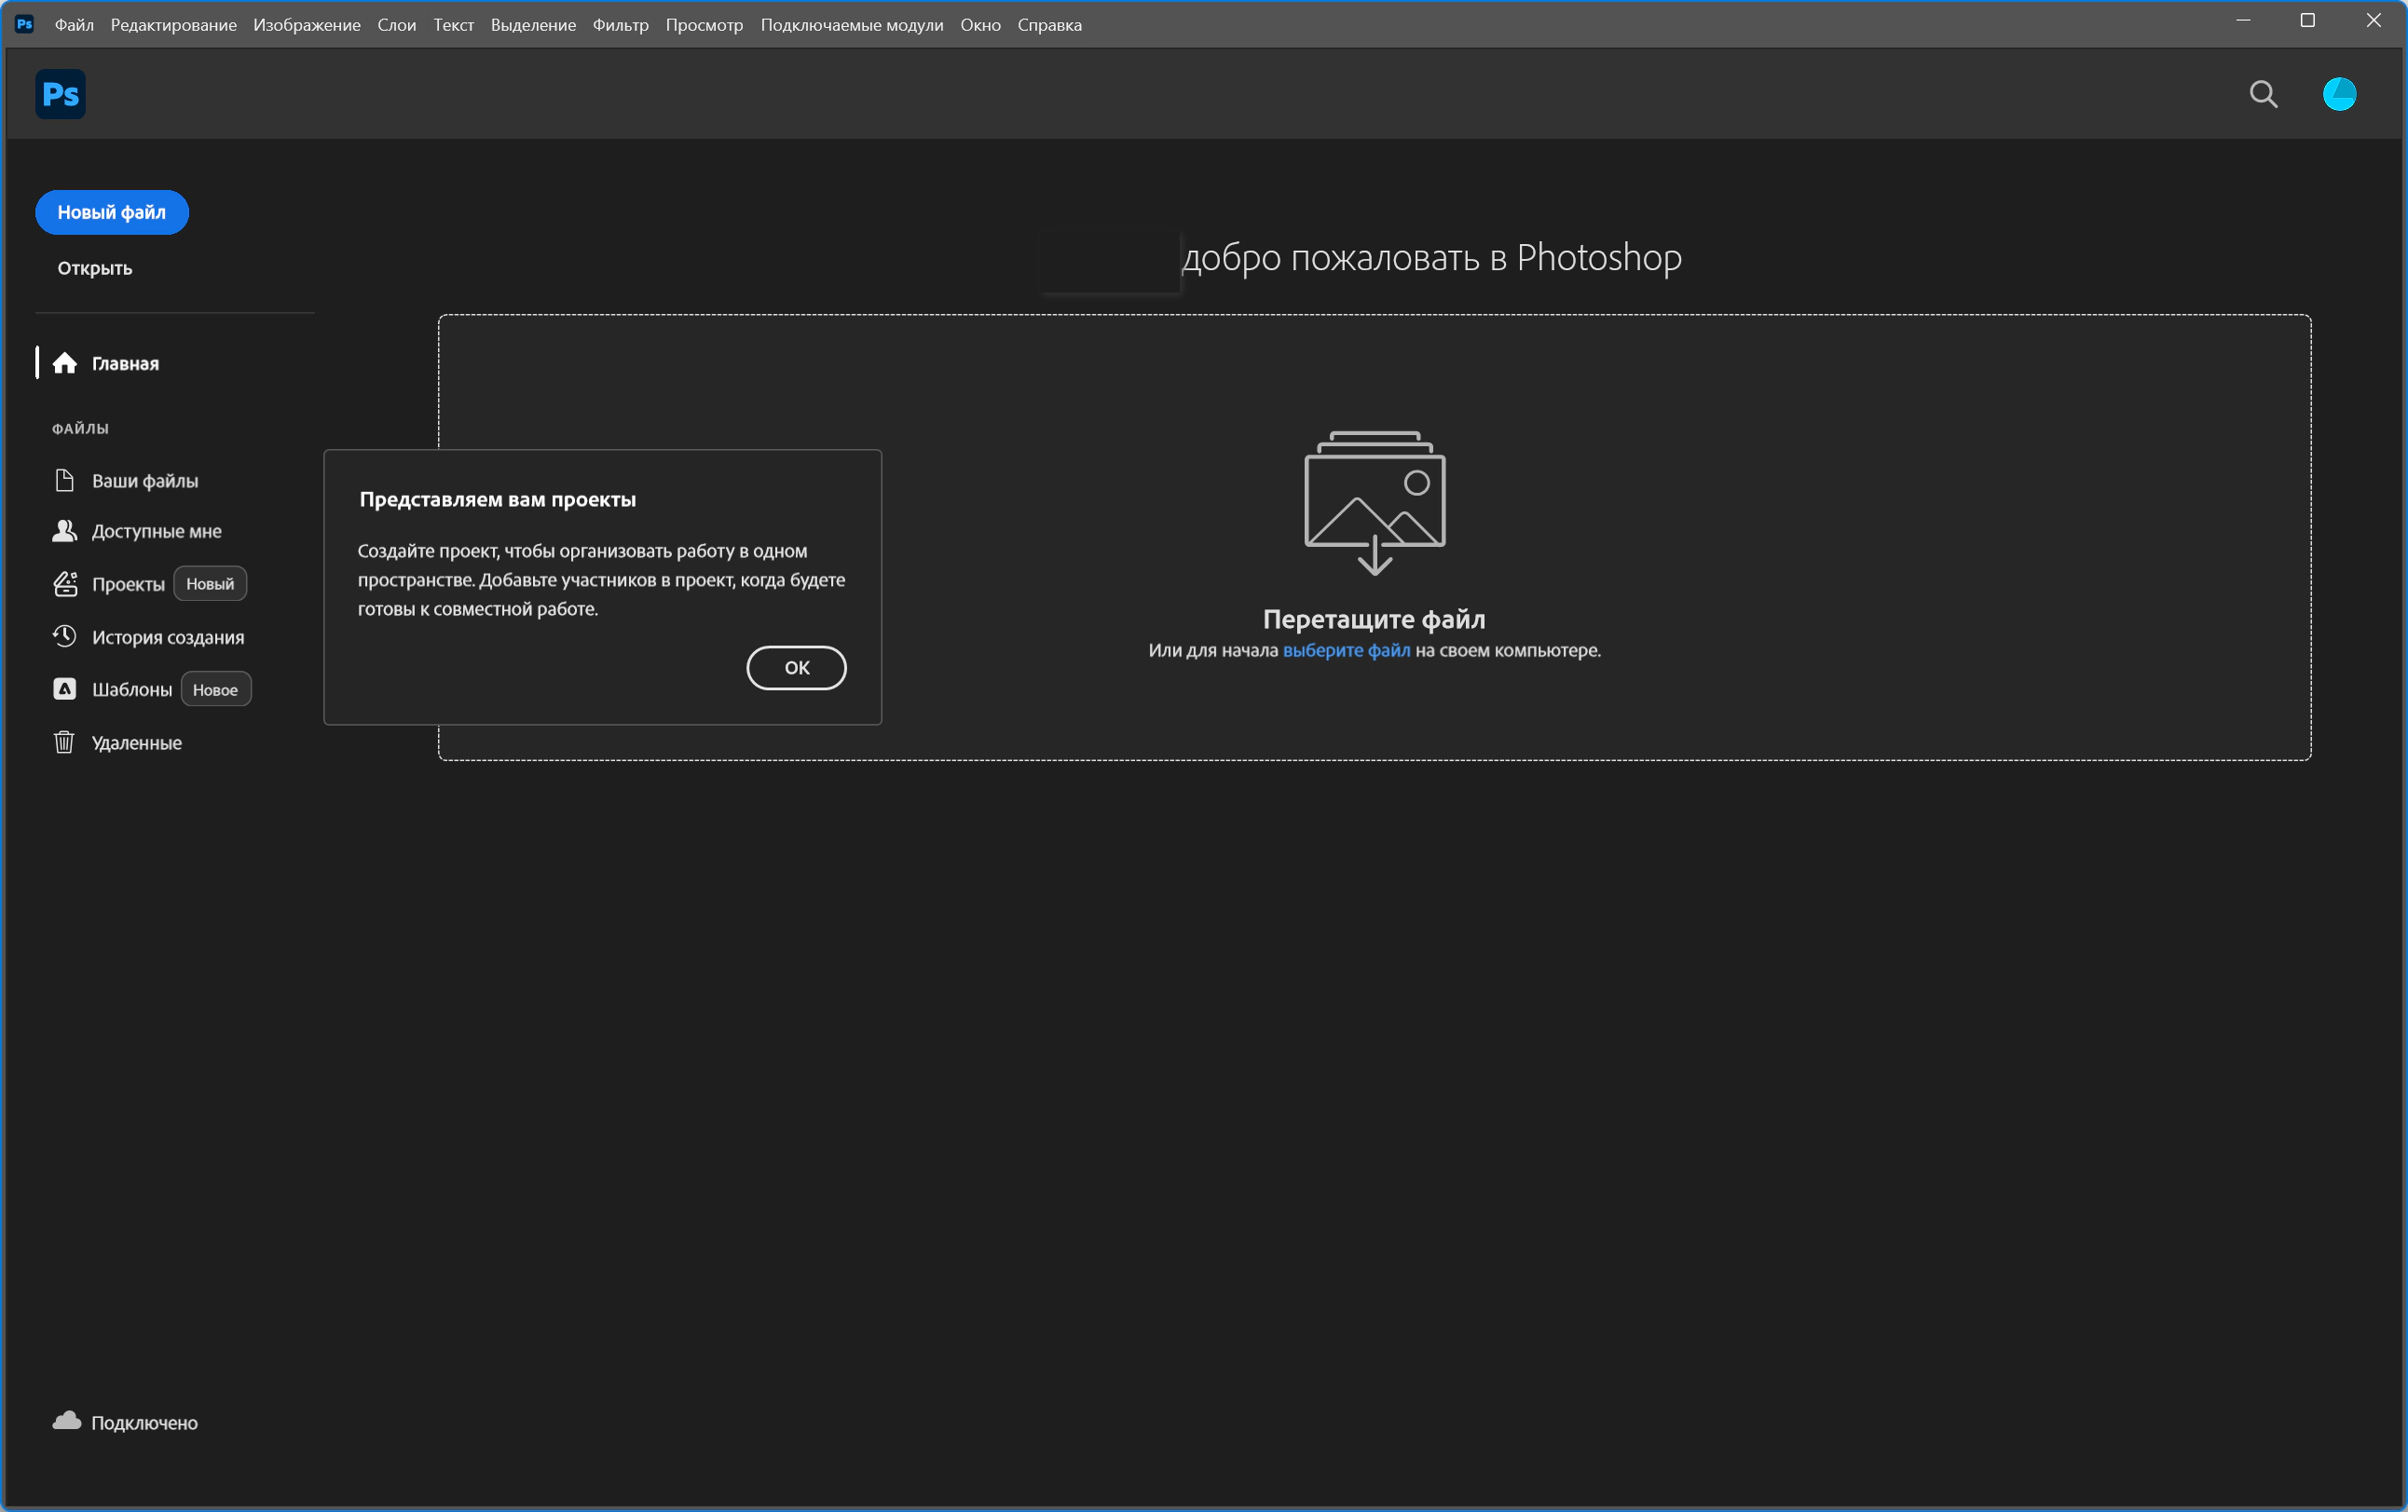Open the Фильтр menu
Viewport: 2408px width, 1512px height.
(620, 25)
